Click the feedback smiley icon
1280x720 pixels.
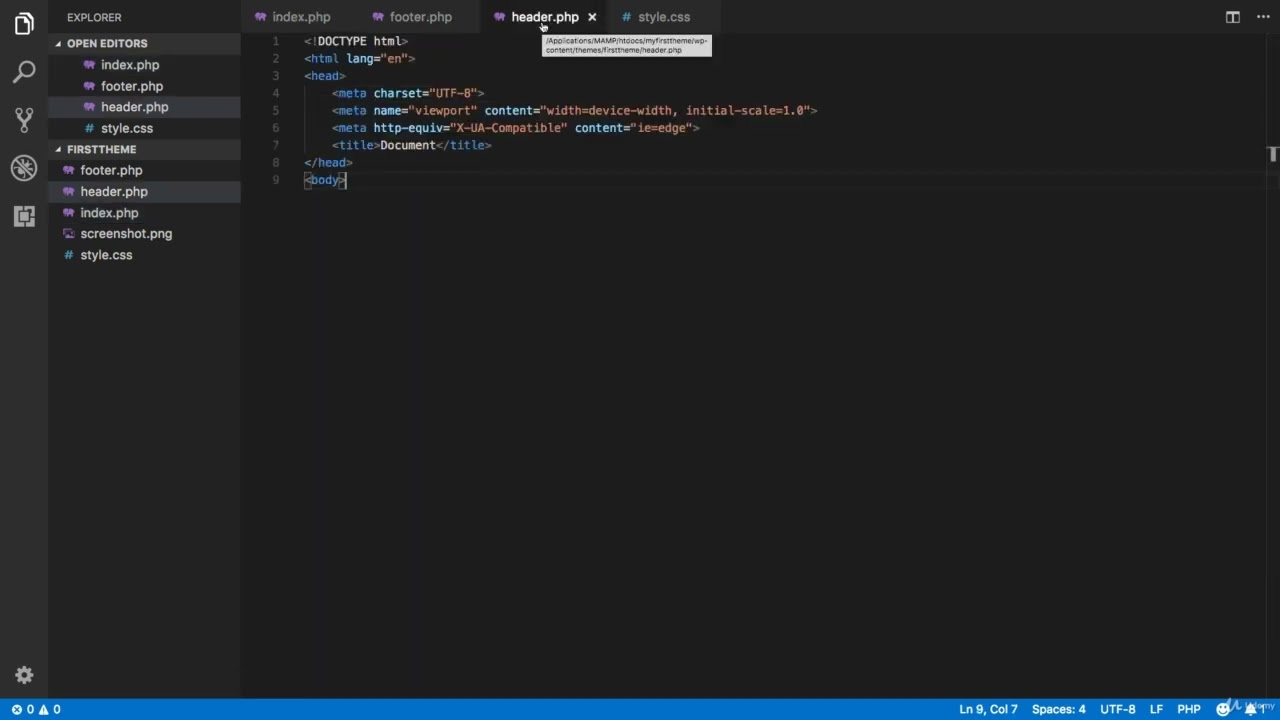1222,709
